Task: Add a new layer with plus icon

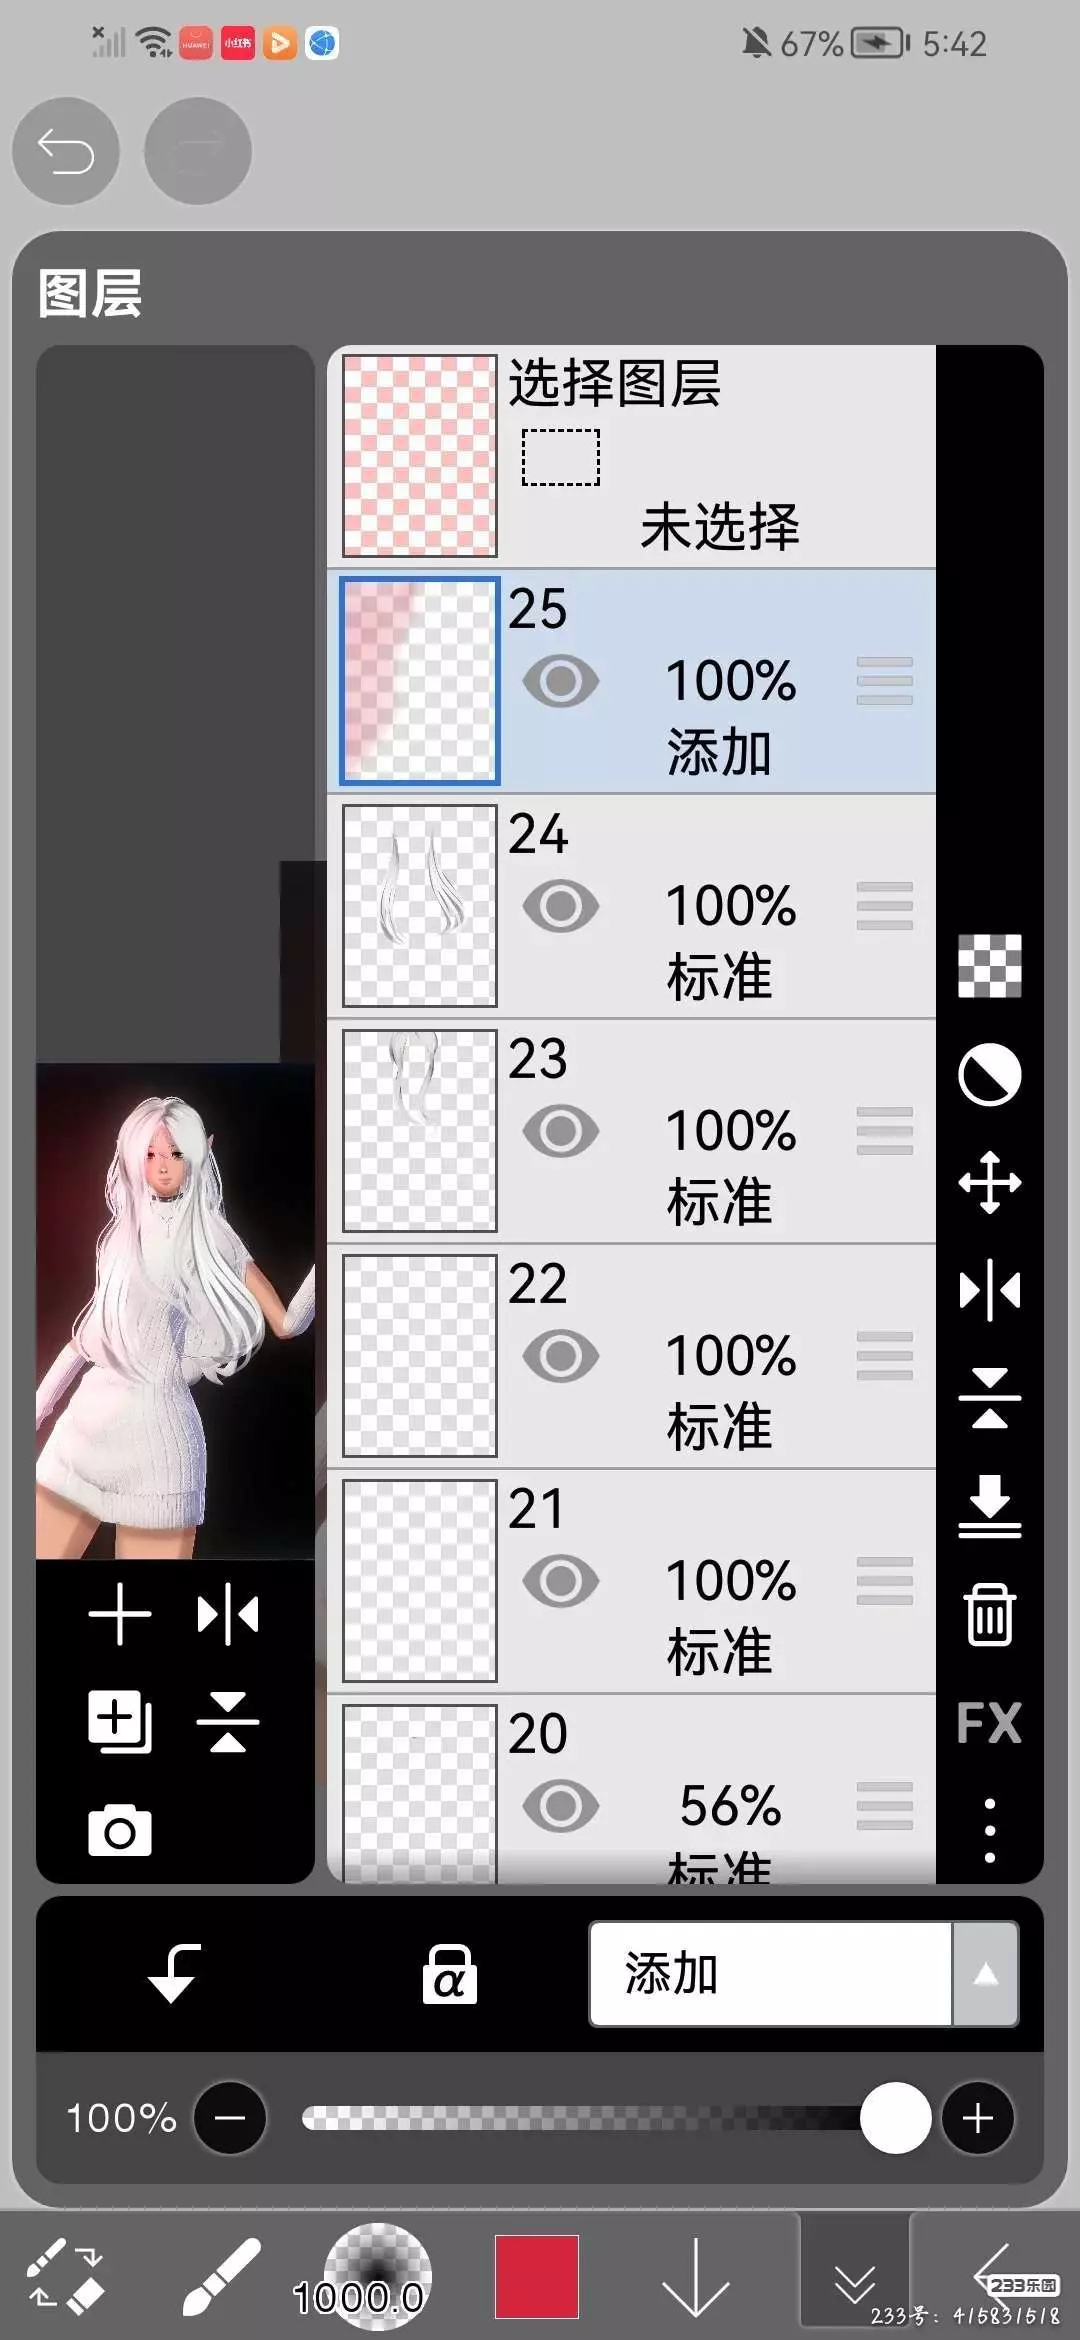Action: 120,1614
